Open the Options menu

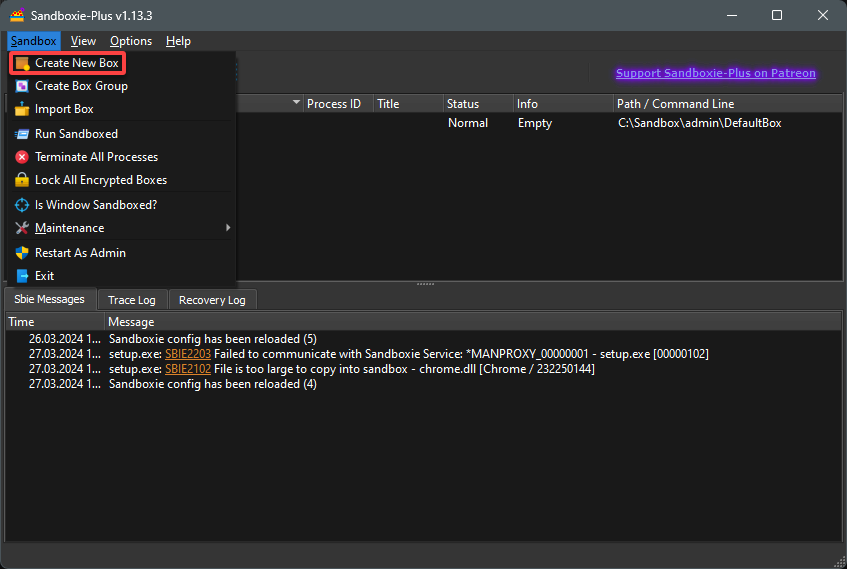131,41
